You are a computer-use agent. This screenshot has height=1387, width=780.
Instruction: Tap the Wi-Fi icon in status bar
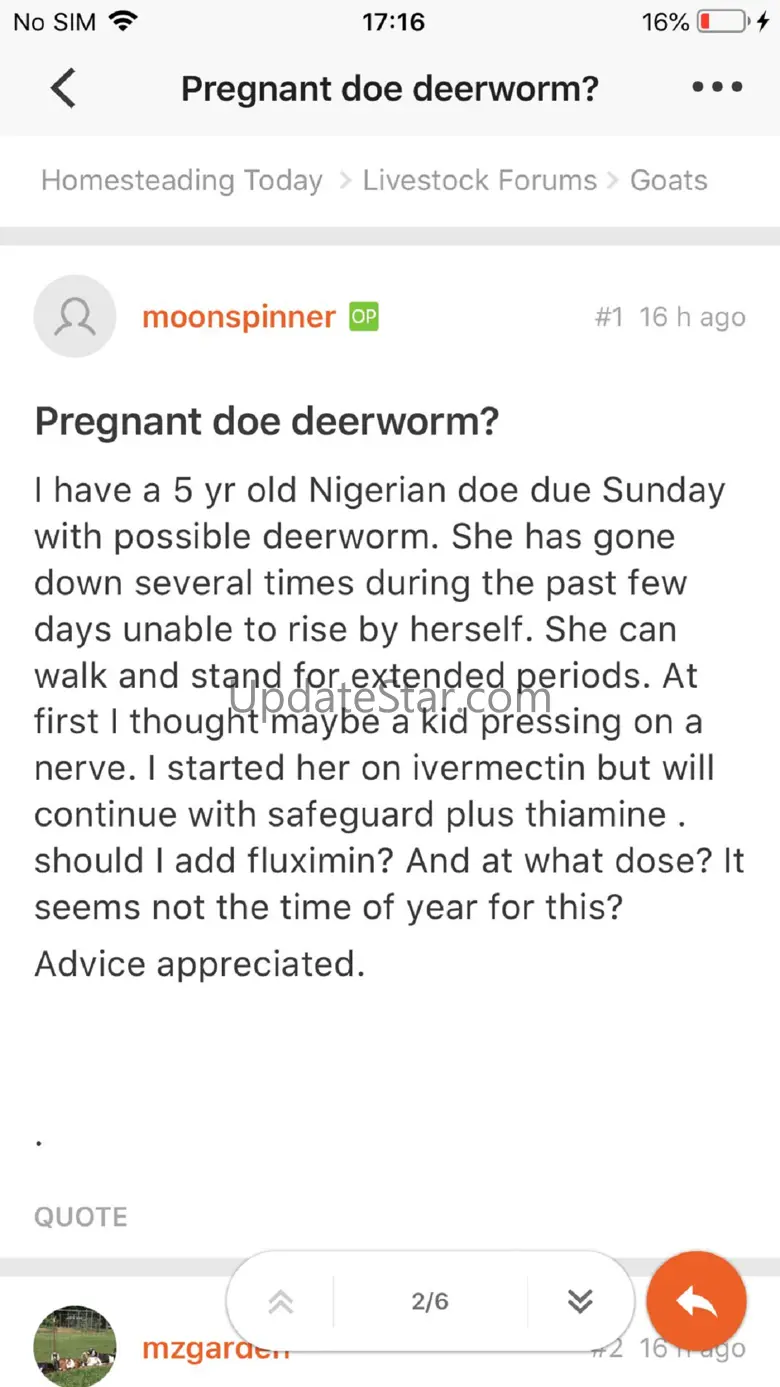tap(123, 22)
